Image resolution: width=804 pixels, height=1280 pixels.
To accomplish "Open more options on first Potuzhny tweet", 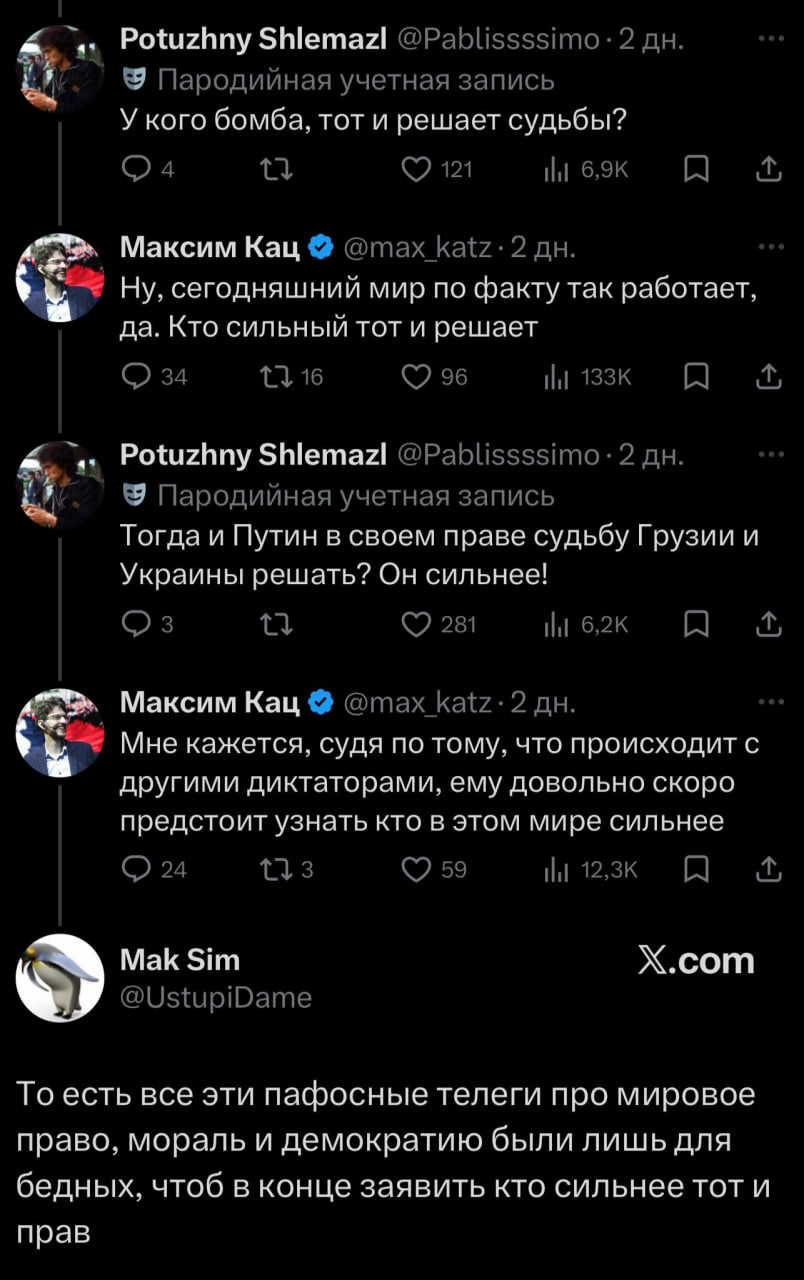I will [x=770, y=40].
